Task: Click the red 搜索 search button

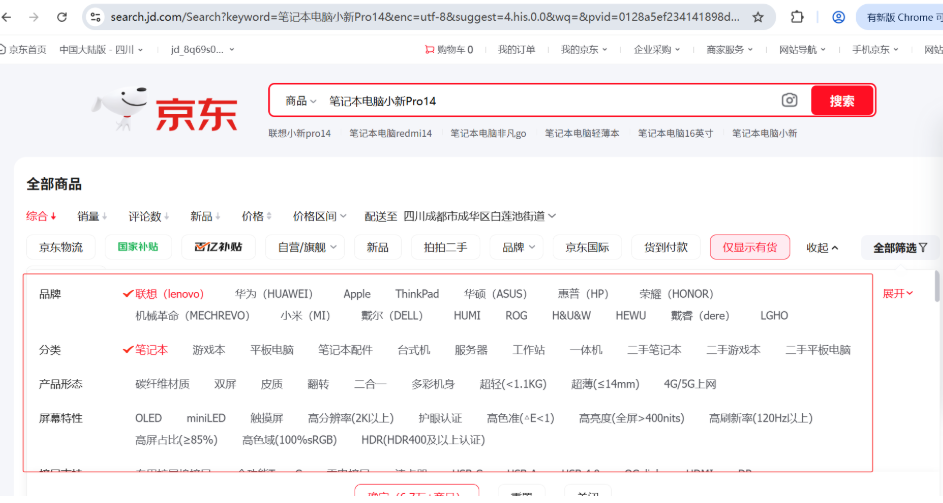Action: point(841,100)
